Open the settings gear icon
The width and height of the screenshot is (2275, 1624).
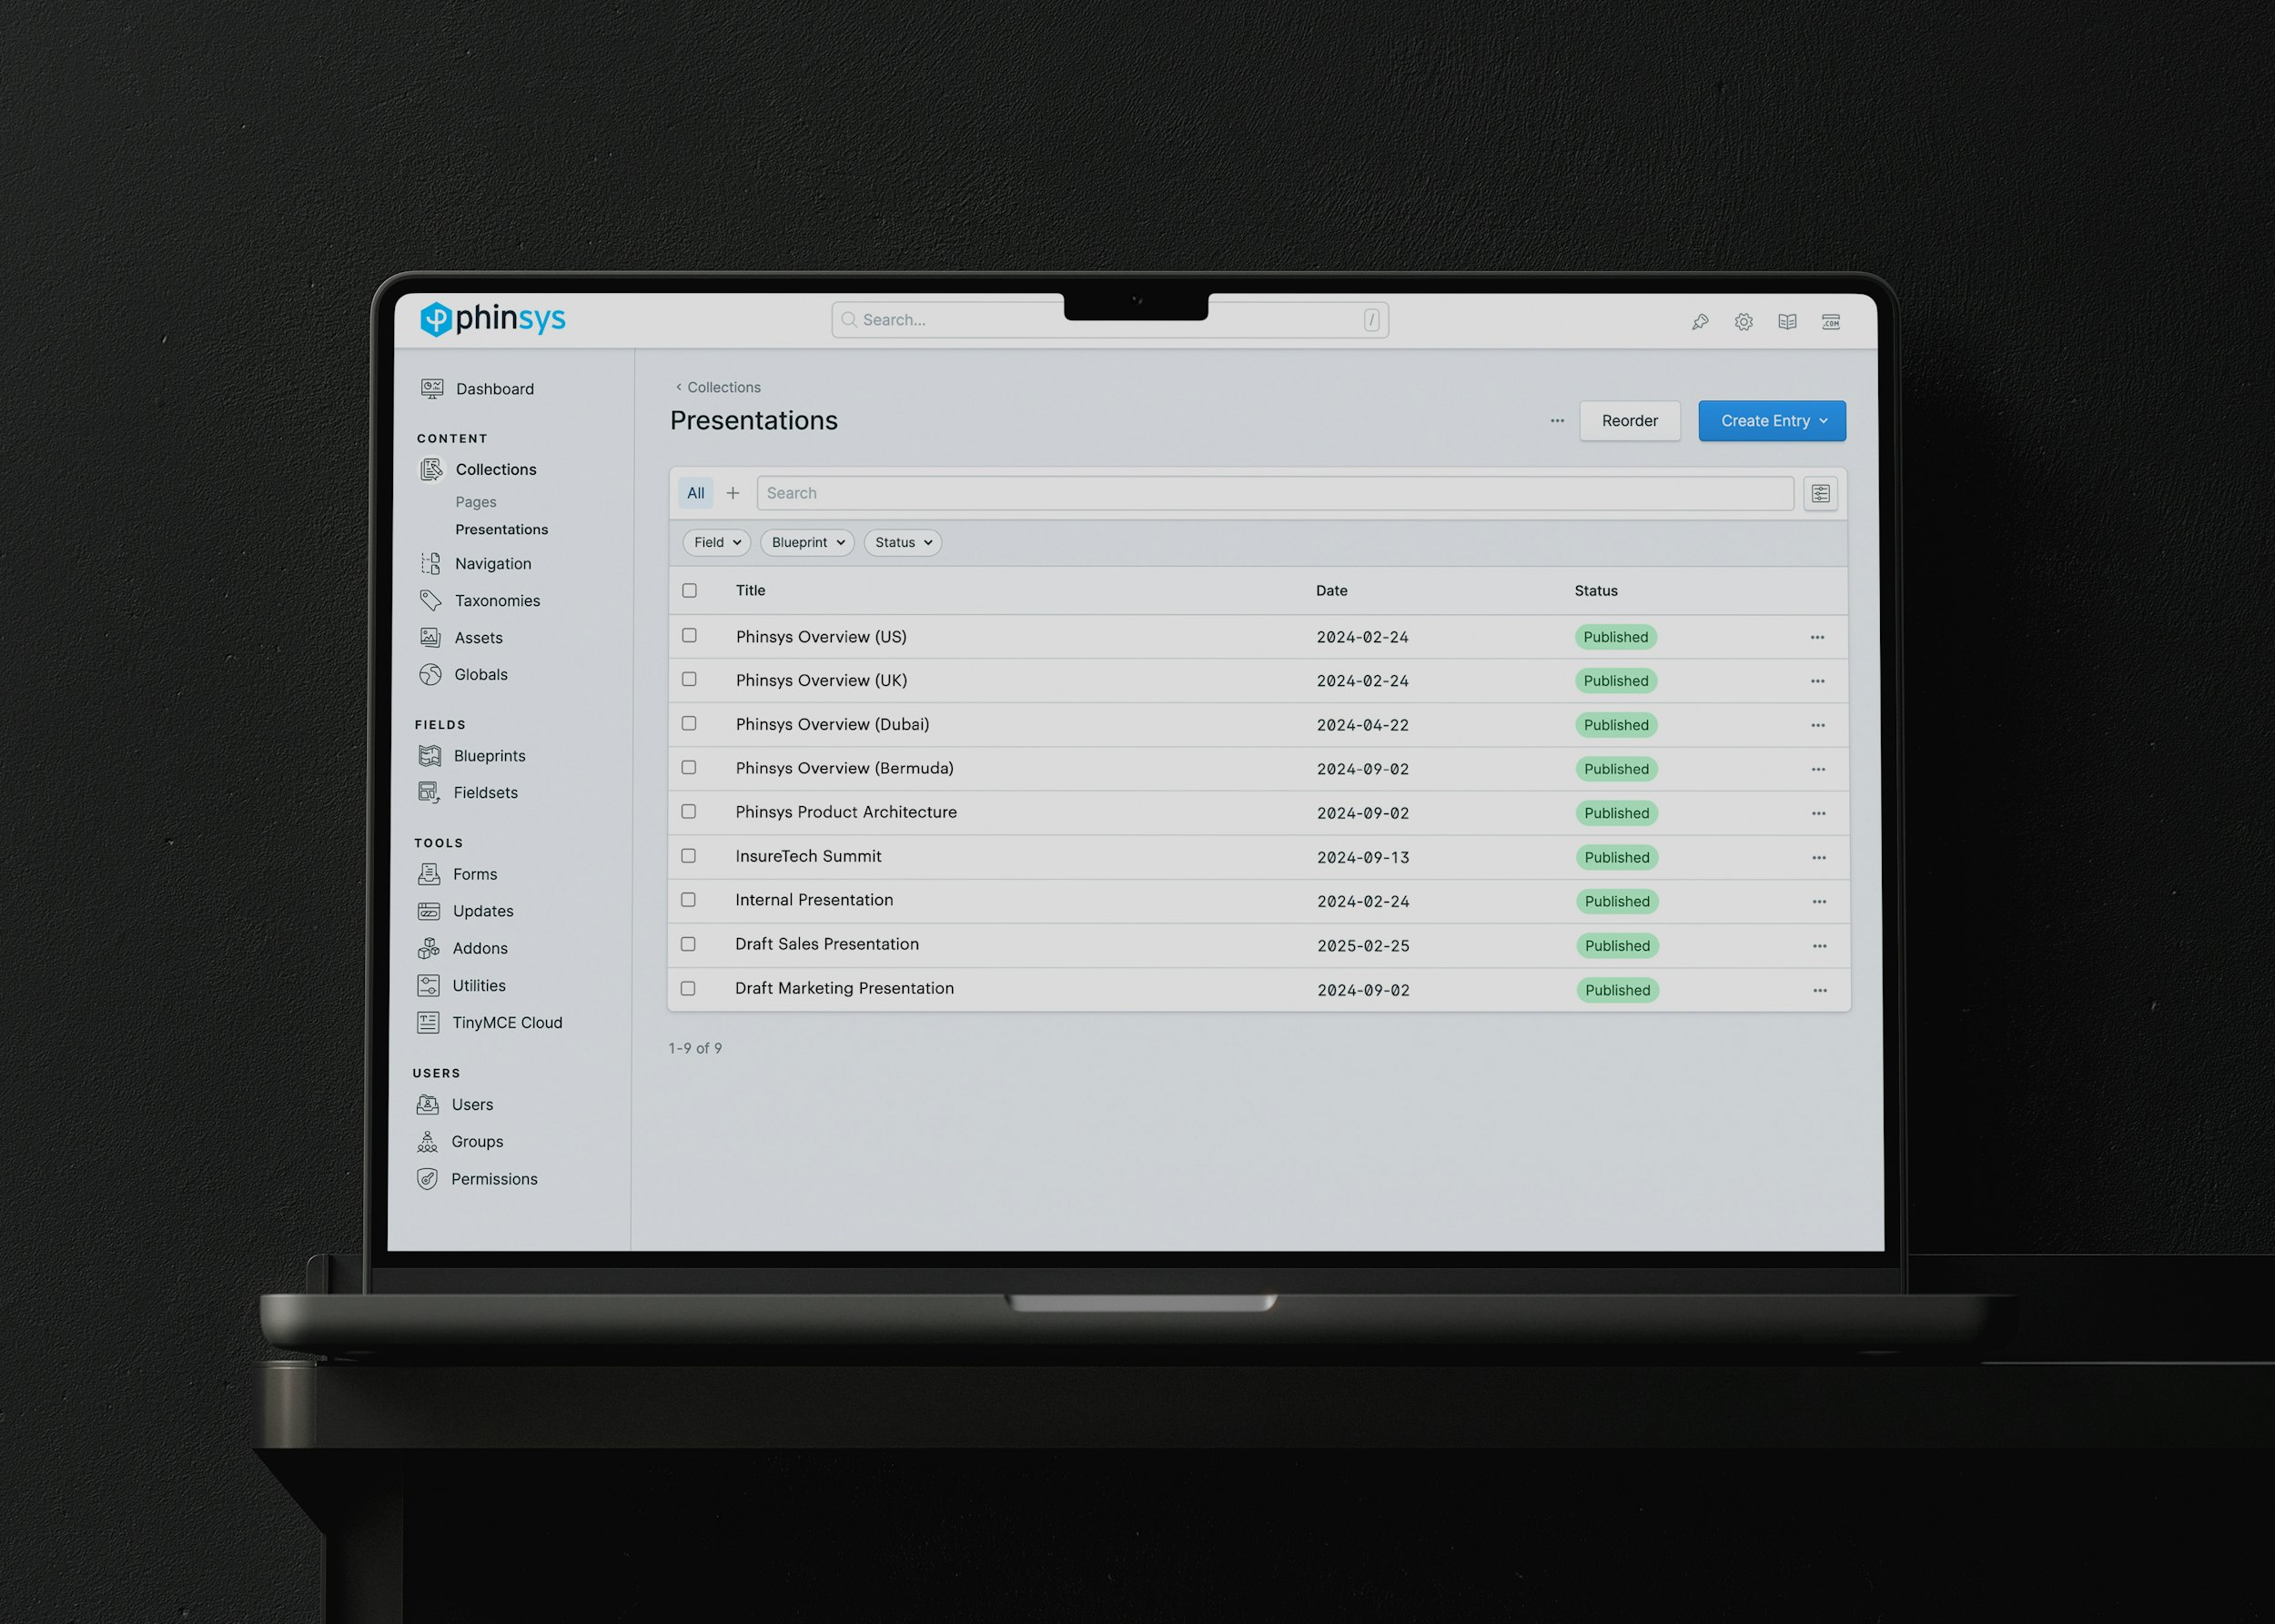point(1743,322)
